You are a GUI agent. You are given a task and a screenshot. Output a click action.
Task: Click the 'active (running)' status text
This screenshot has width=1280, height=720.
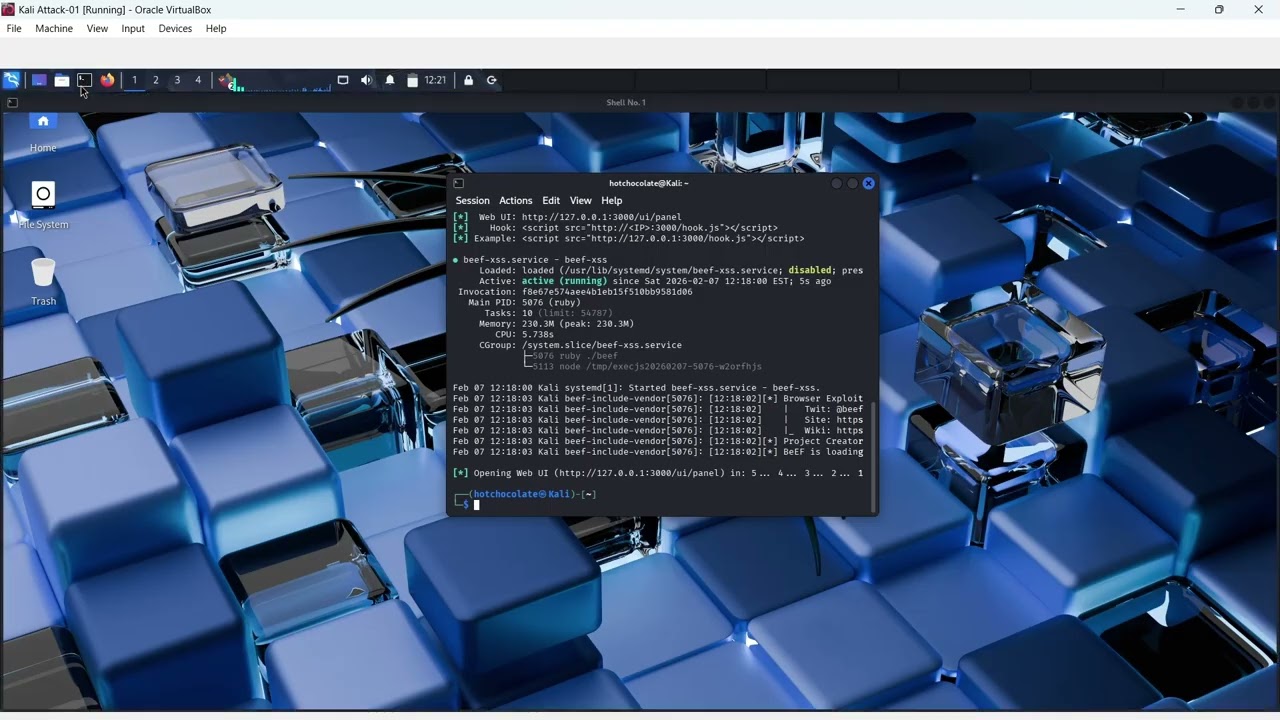(x=564, y=281)
